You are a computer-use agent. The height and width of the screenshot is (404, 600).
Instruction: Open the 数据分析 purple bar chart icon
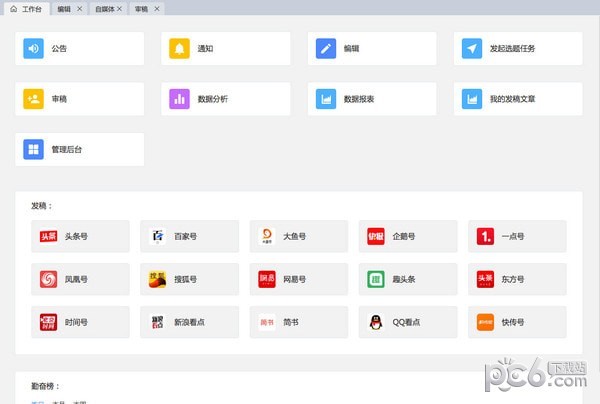click(179, 99)
